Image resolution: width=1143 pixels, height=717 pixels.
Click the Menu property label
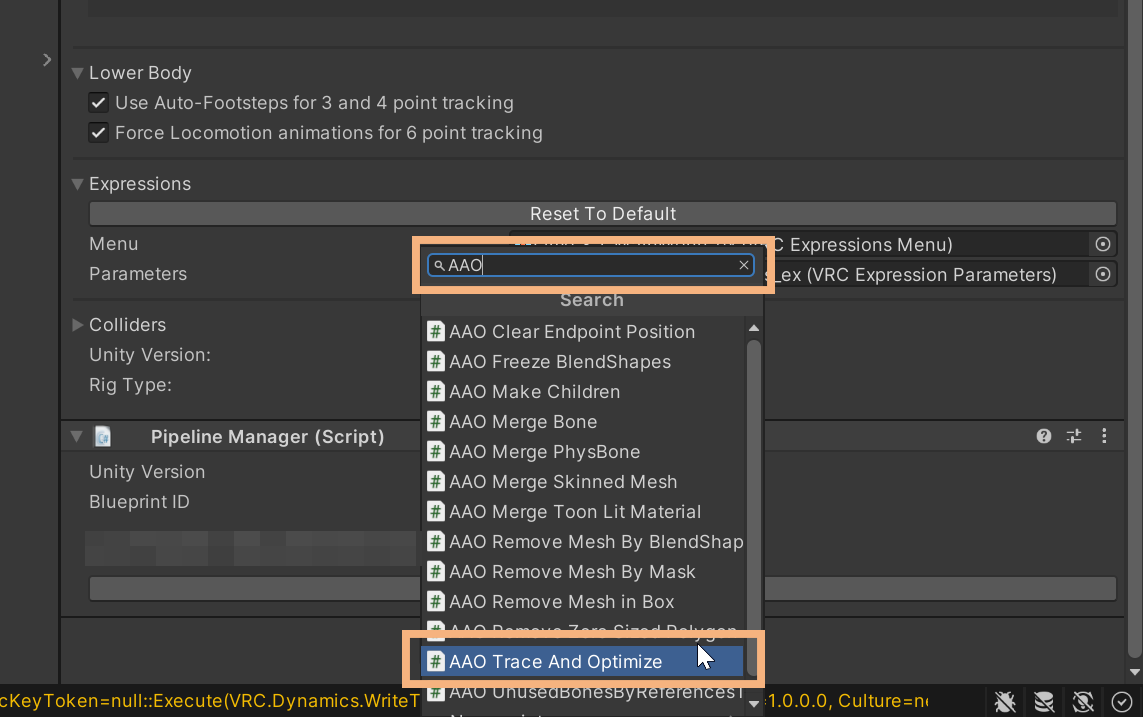pos(114,244)
